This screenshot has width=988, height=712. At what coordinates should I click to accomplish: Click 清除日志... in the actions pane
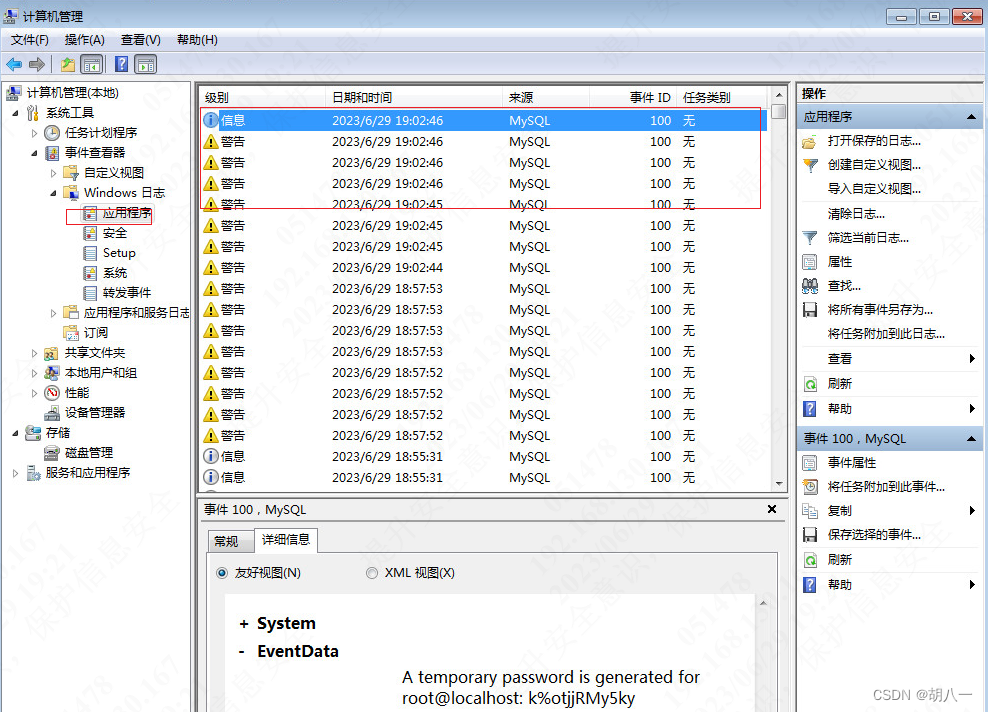point(856,214)
